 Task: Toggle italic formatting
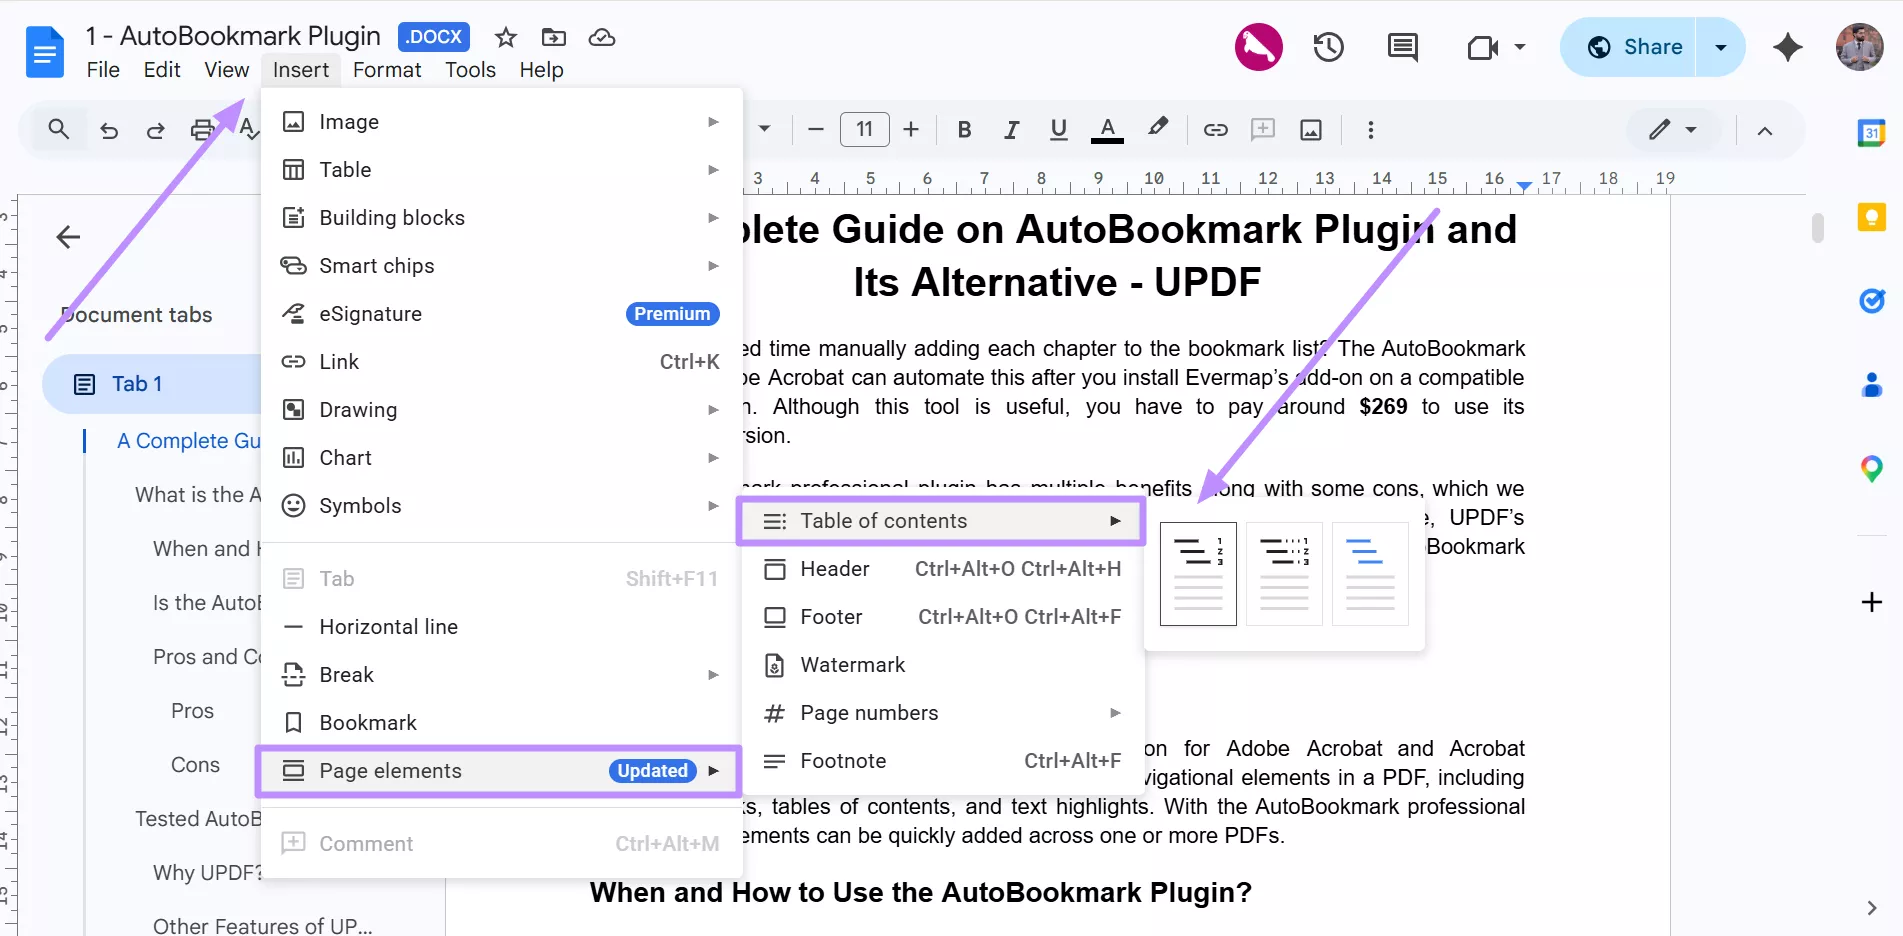point(1010,129)
